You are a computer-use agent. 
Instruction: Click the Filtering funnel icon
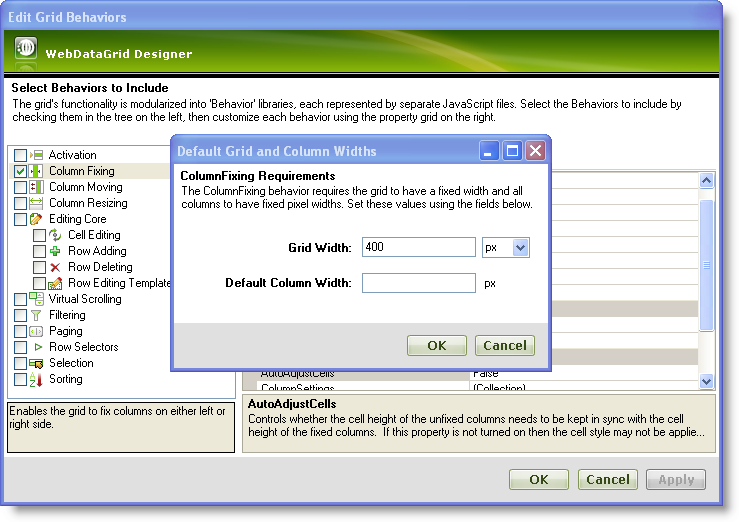coord(36,315)
